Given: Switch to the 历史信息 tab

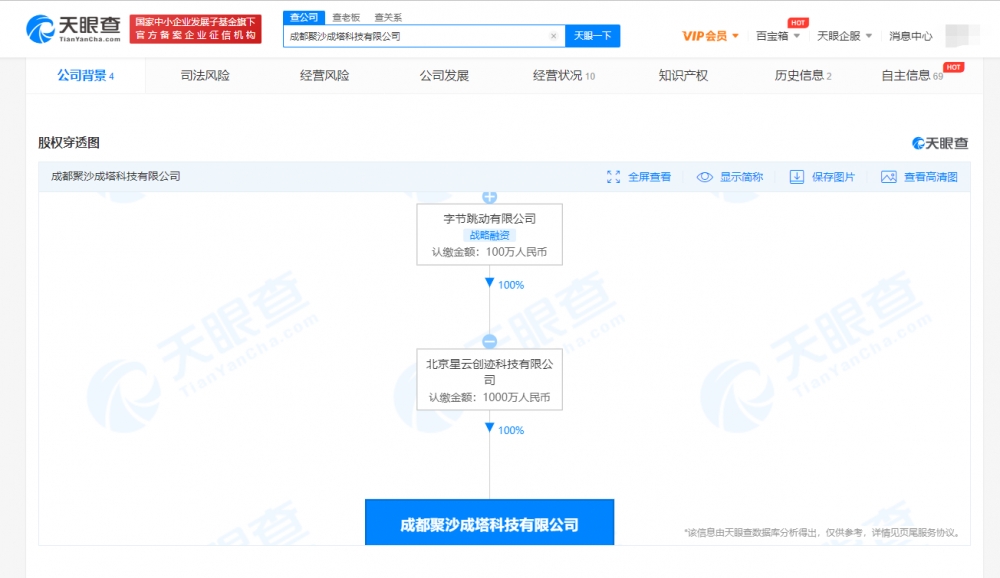Looking at the screenshot, I should tap(803, 75).
